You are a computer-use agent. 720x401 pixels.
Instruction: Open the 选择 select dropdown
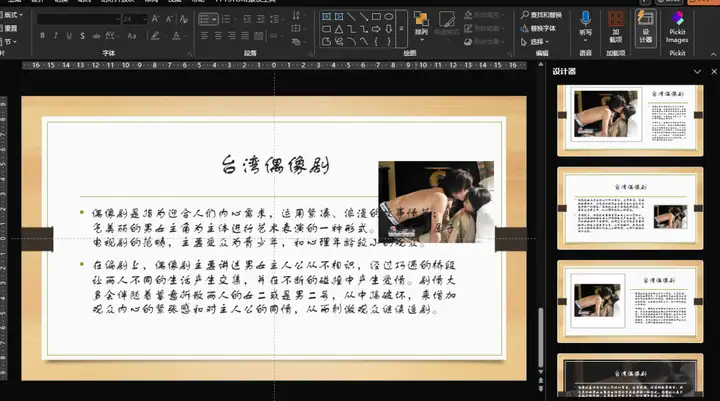click(535, 41)
